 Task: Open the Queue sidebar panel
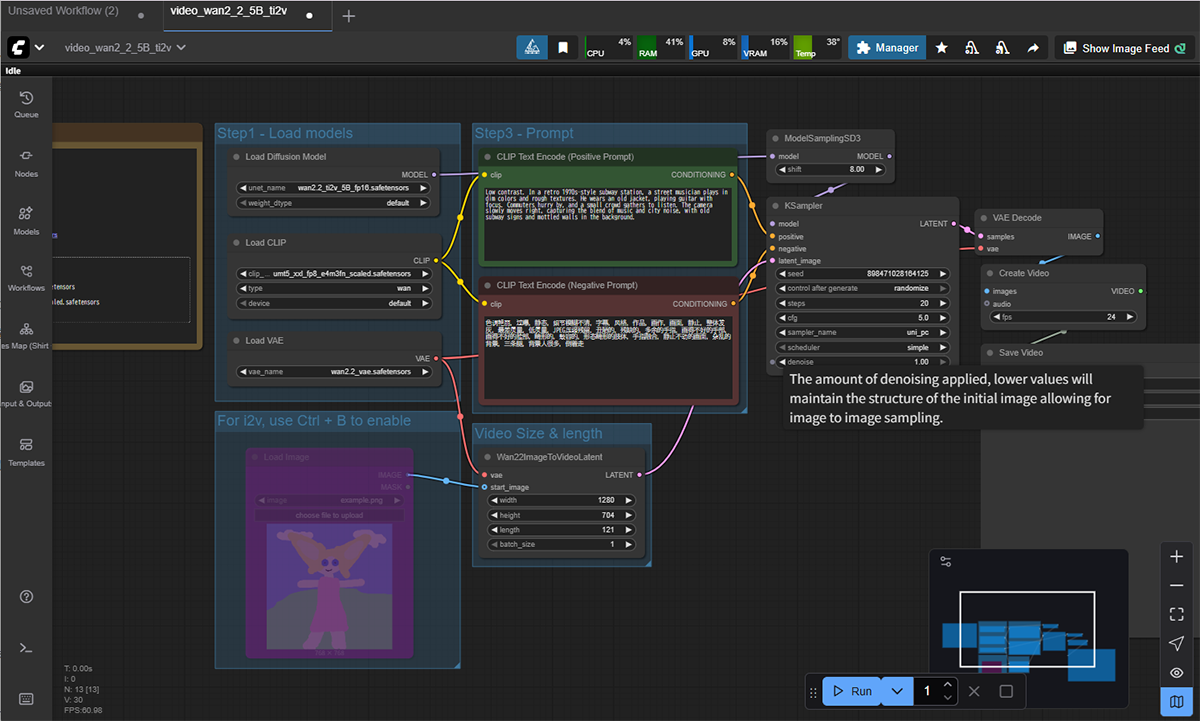(26, 104)
